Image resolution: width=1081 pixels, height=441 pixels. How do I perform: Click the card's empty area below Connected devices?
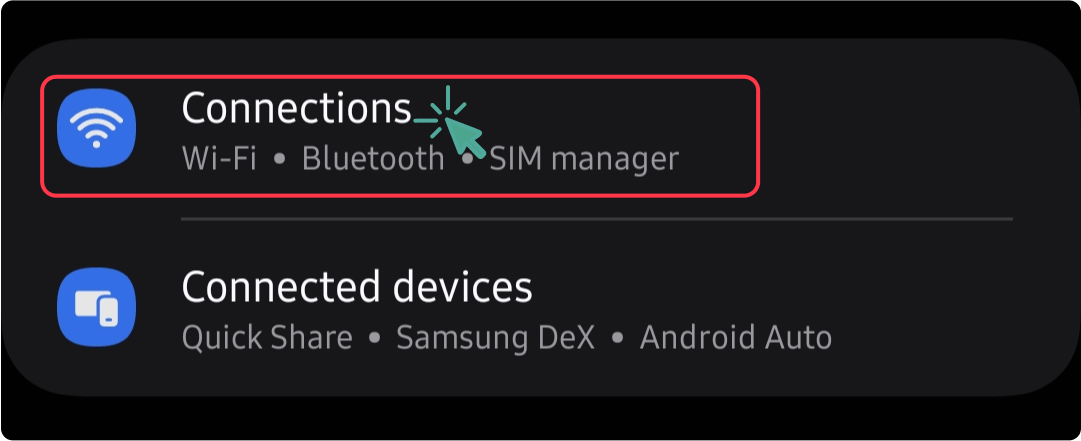click(x=540, y=378)
